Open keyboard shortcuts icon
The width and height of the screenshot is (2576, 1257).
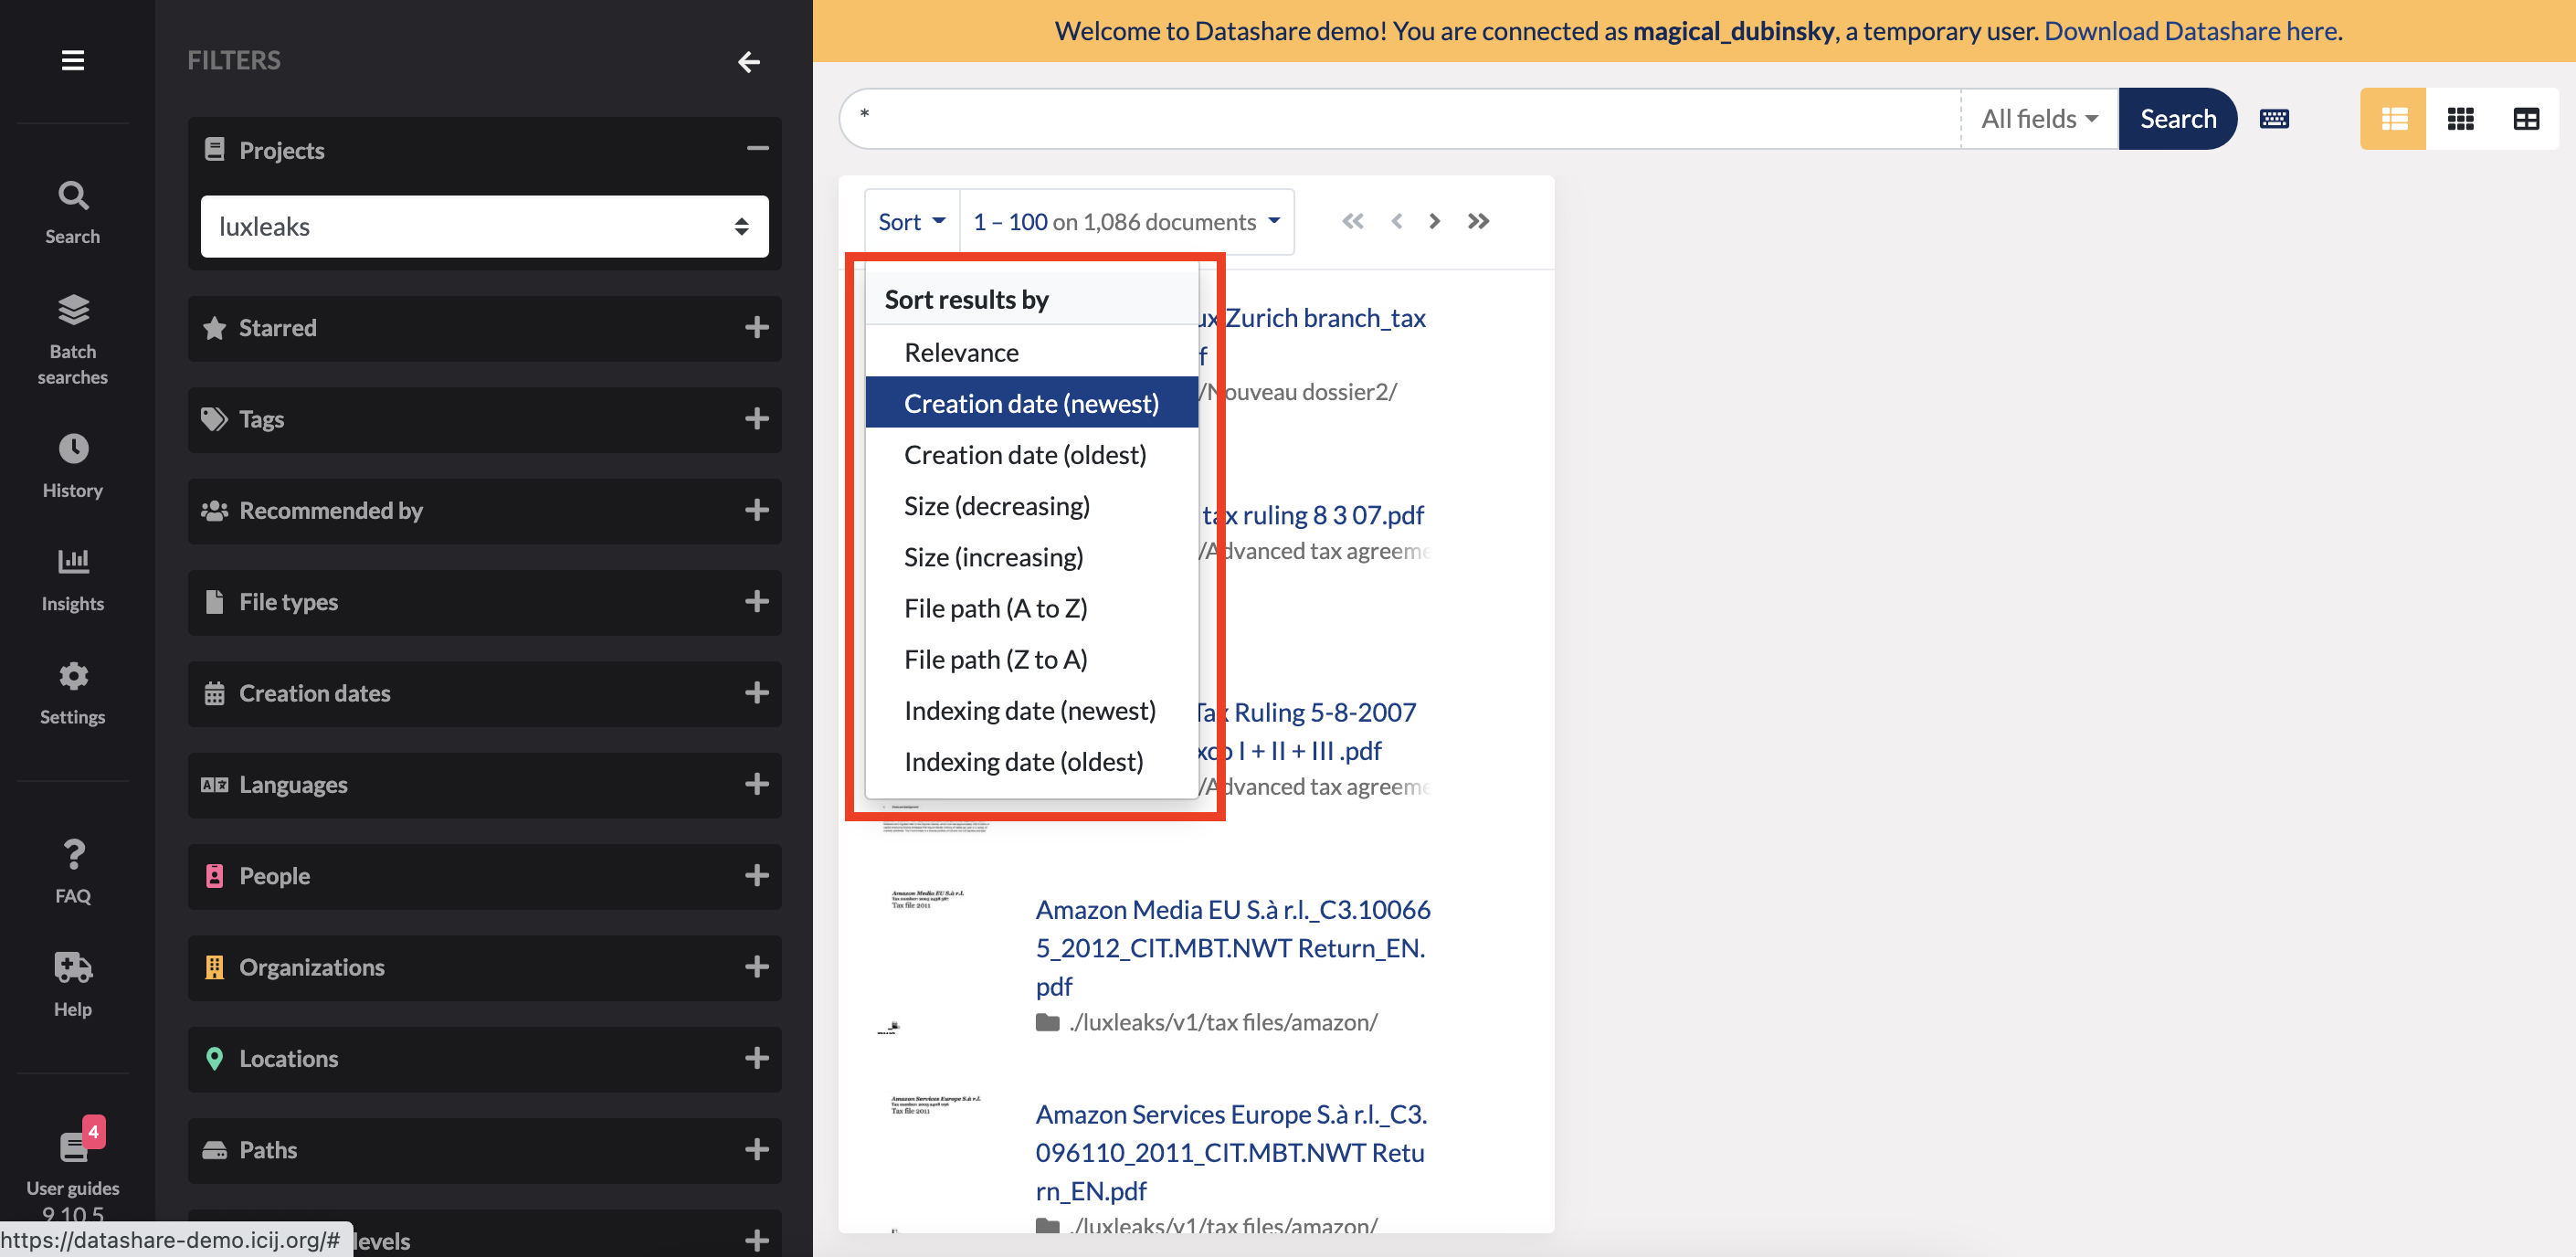pyautogui.click(x=2274, y=119)
